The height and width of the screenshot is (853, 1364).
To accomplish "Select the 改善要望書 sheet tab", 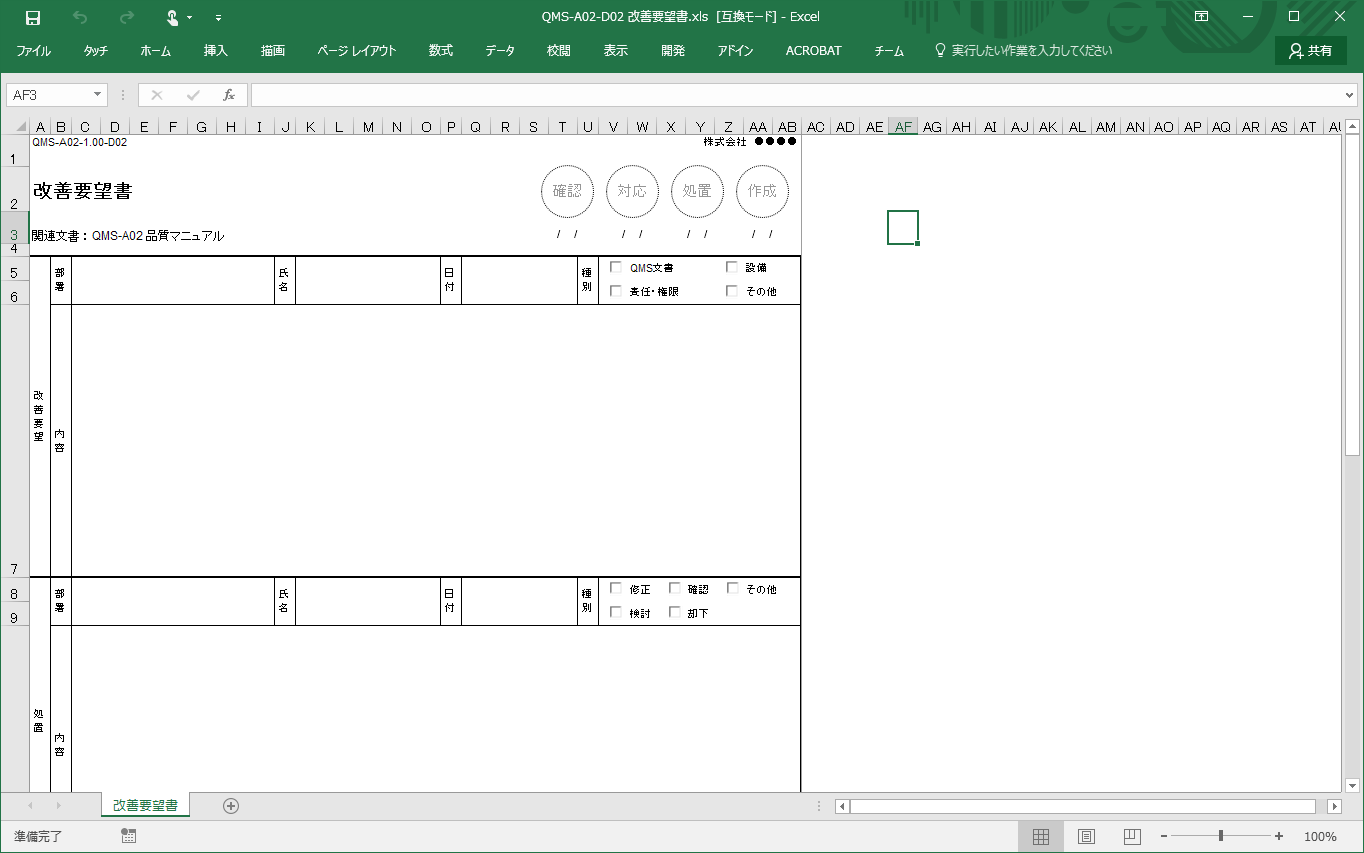I will click(145, 806).
